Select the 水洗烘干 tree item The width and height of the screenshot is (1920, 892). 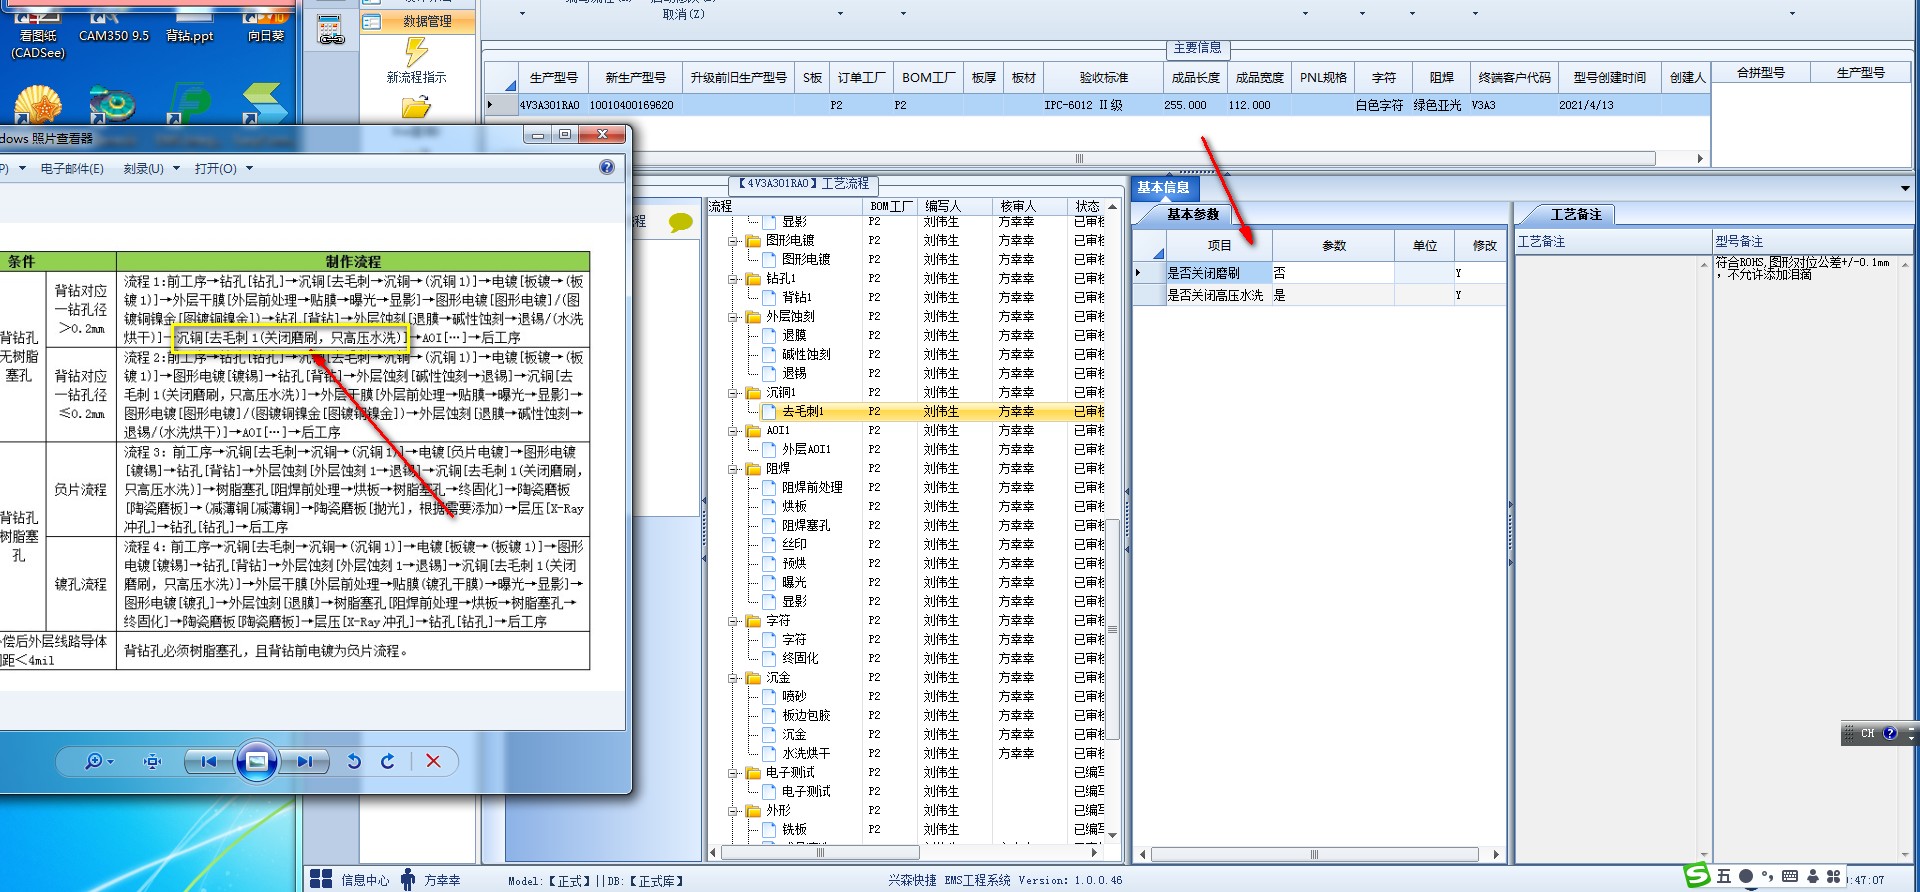click(x=806, y=753)
